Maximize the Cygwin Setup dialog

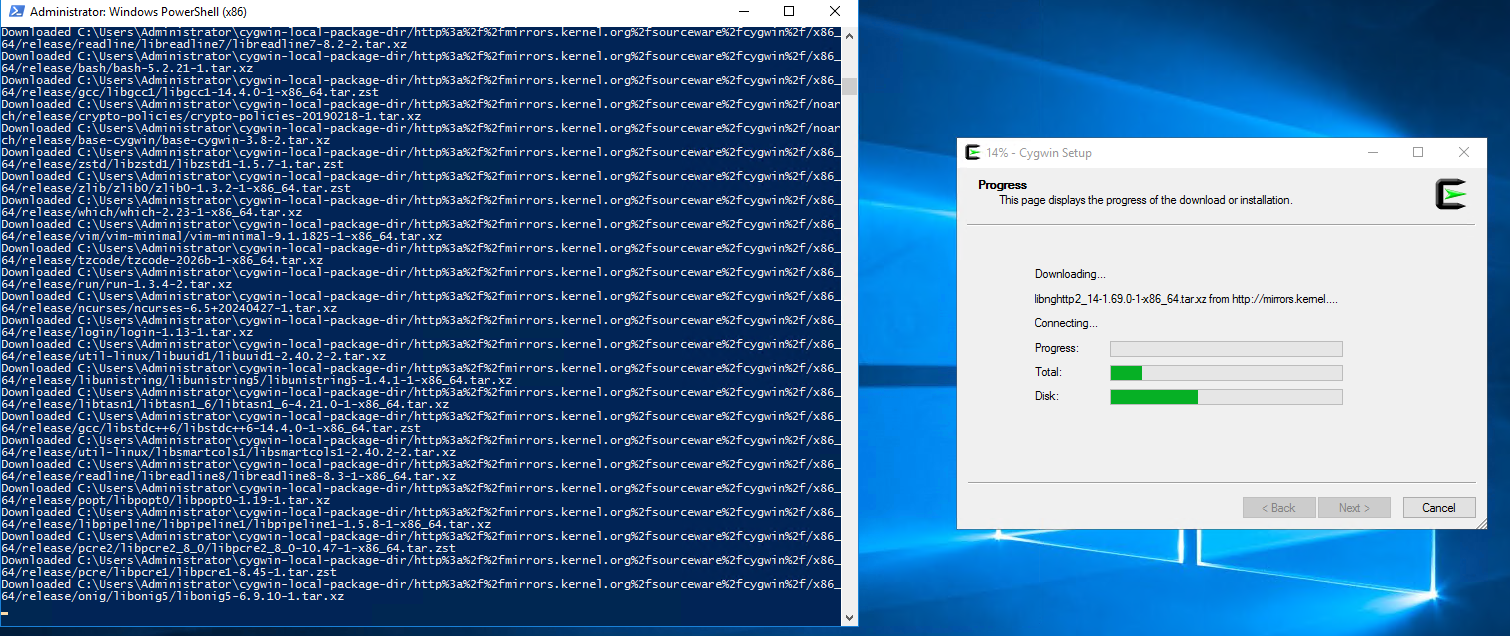1418,152
